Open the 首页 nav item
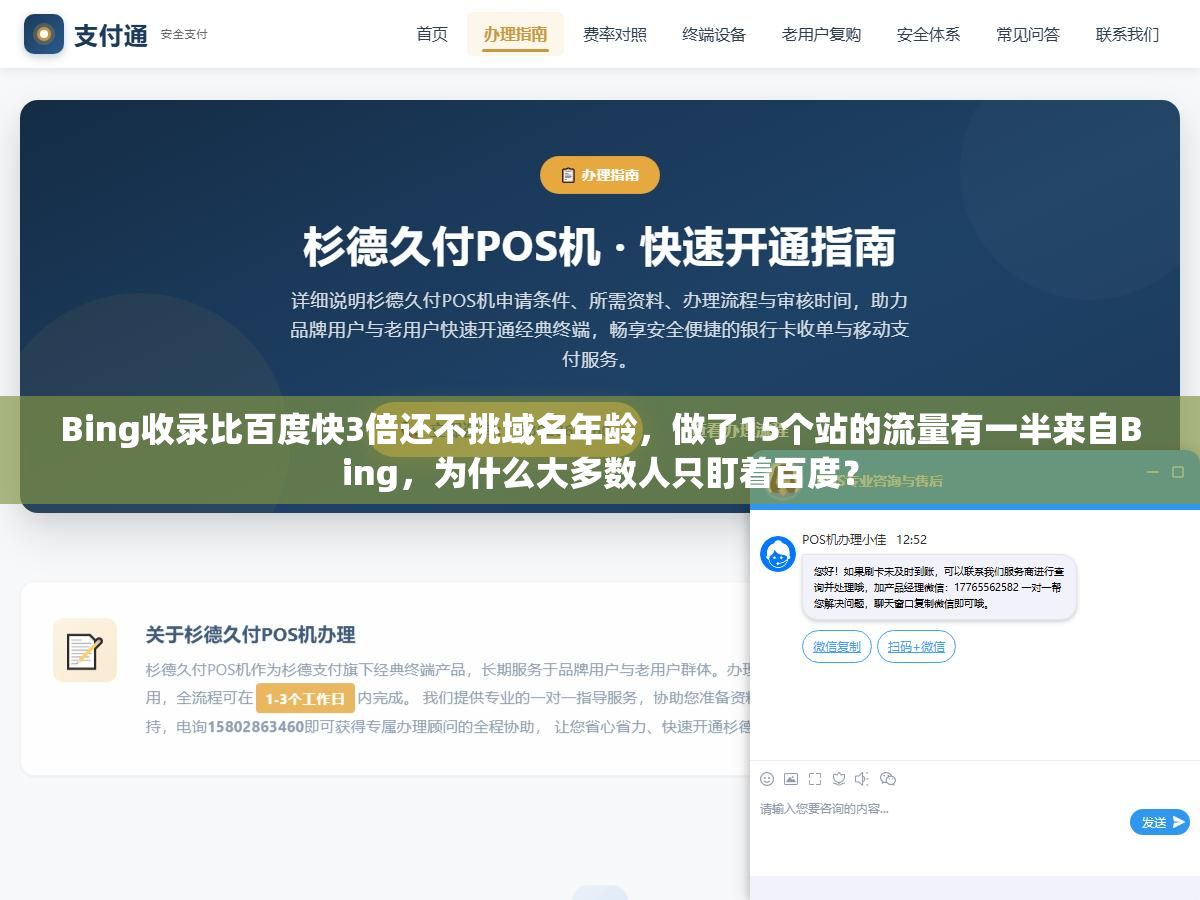Image resolution: width=1200 pixels, height=900 pixels. point(432,34)
